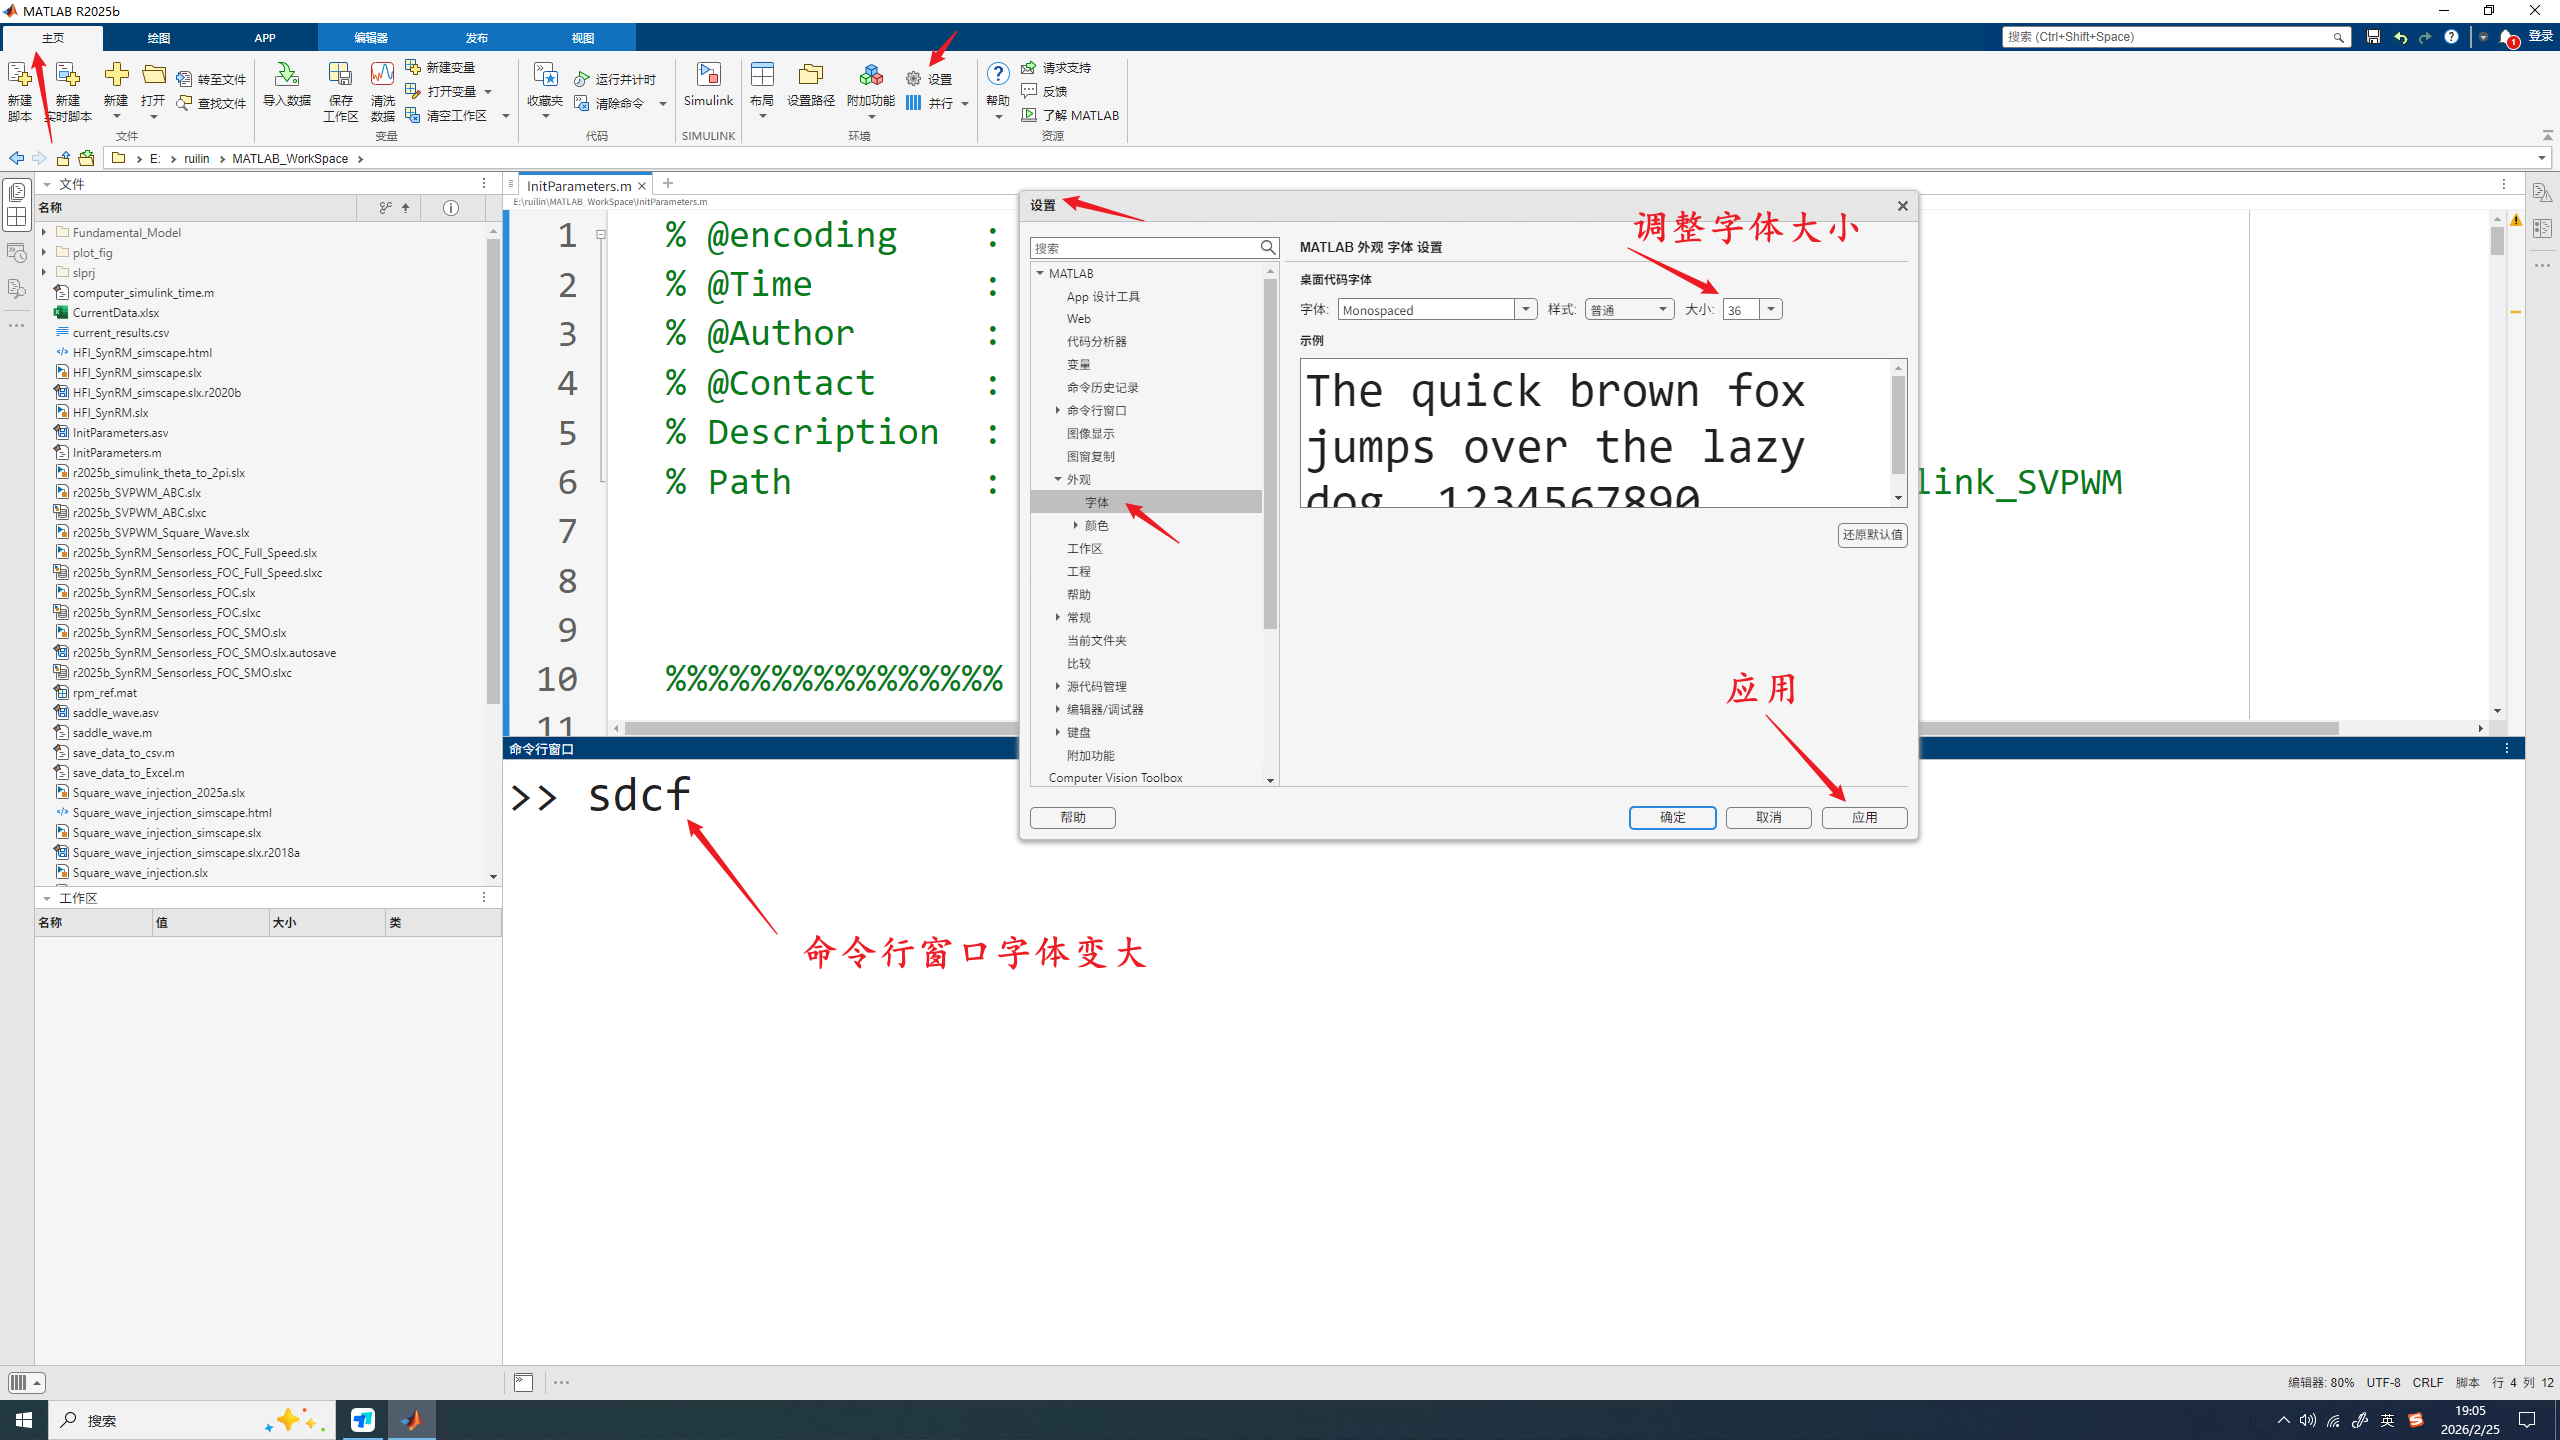
Task: Expand the 颜色 tree node
Action: point(1076,526)
